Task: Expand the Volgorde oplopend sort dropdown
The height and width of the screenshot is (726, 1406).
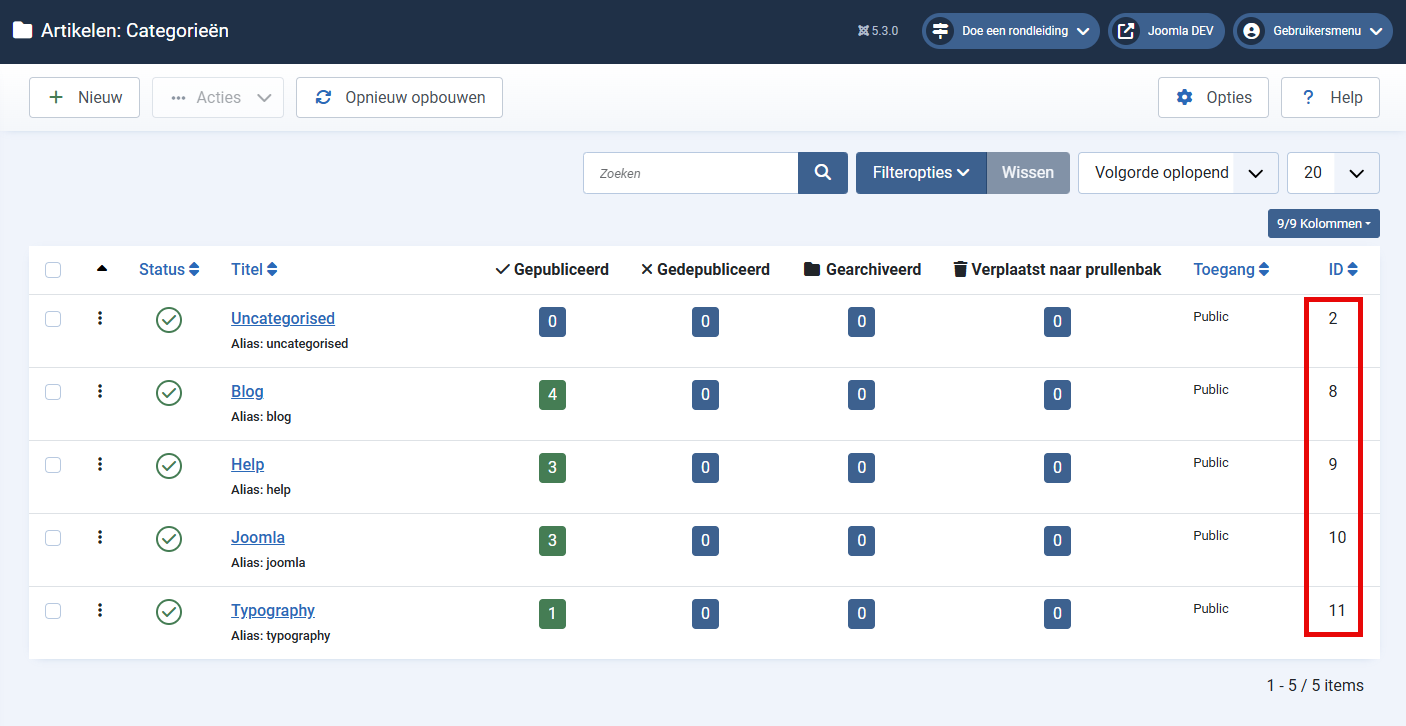Action: point(1177,173)
